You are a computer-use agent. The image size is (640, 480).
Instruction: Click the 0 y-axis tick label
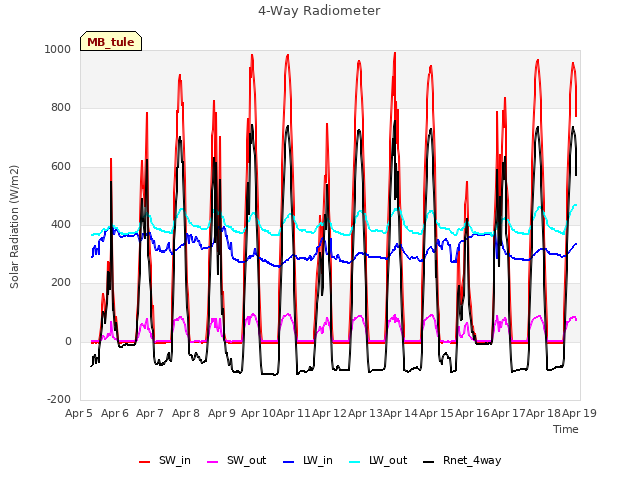tap(68, 341)
